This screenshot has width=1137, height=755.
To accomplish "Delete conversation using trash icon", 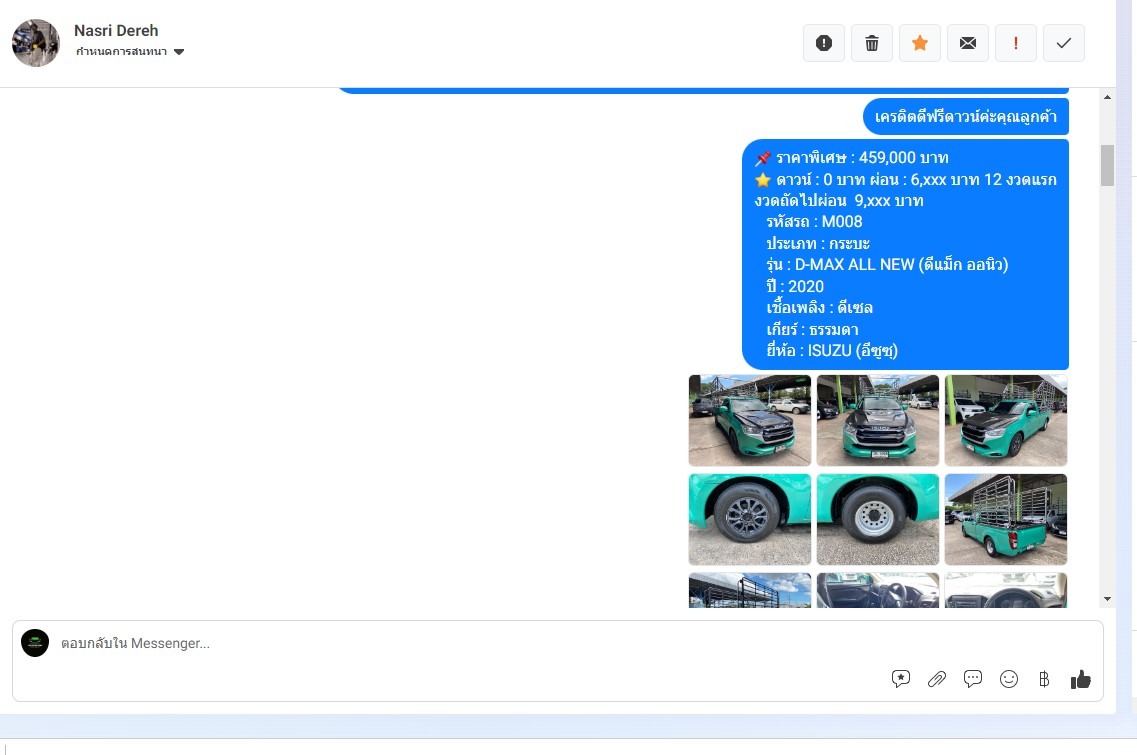I will (872, 43).
